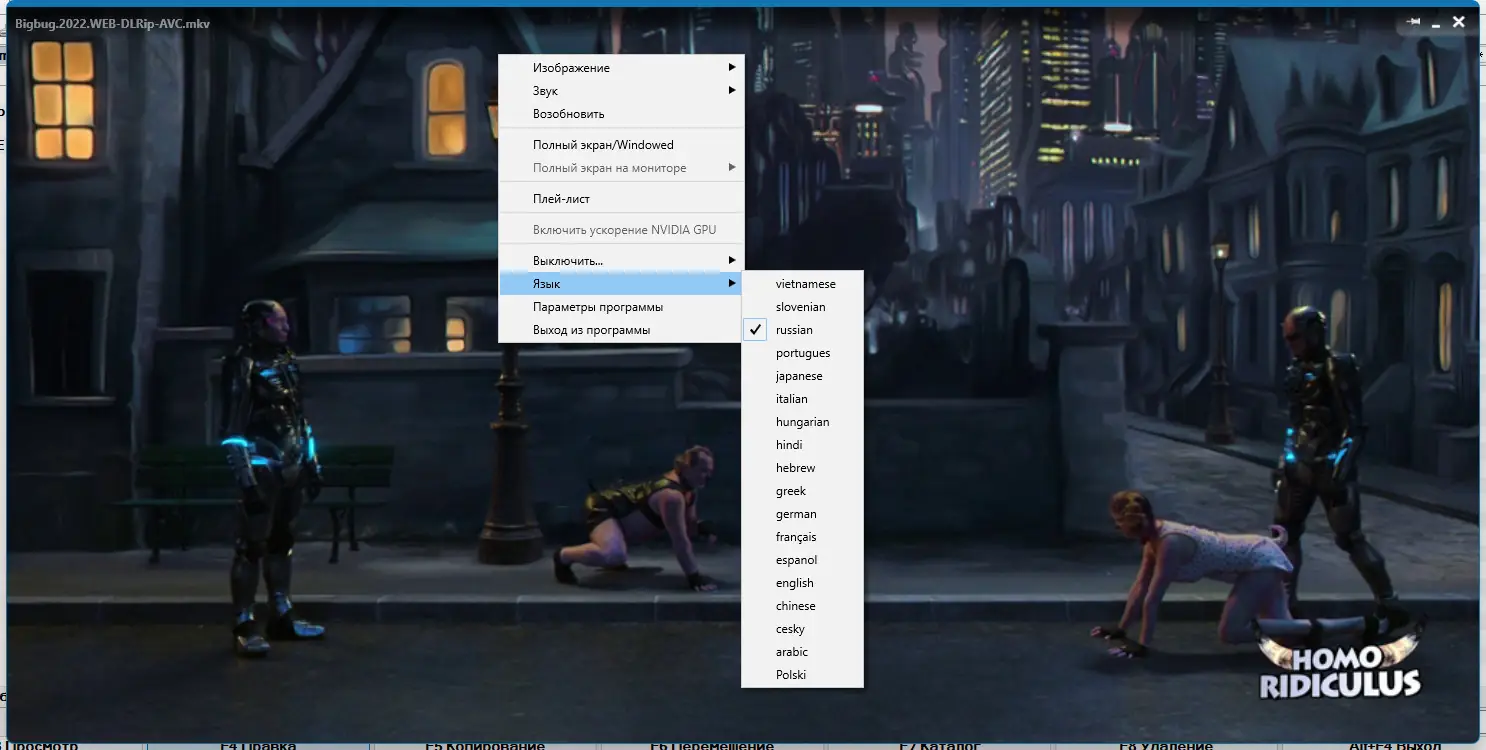This screenshot has width=1486, height=750.
Task: Select hebrew language
Action: click(802, 468)
